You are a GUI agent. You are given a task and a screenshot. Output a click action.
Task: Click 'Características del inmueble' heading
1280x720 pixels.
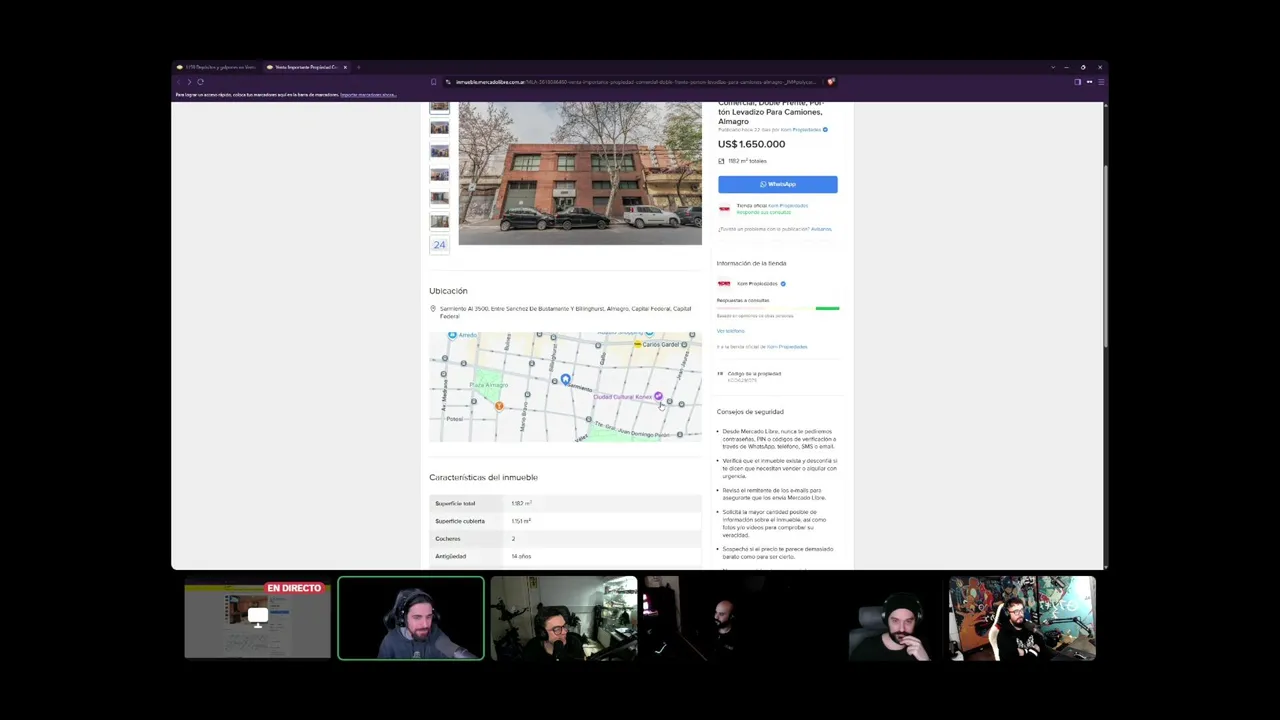point(483,477)
